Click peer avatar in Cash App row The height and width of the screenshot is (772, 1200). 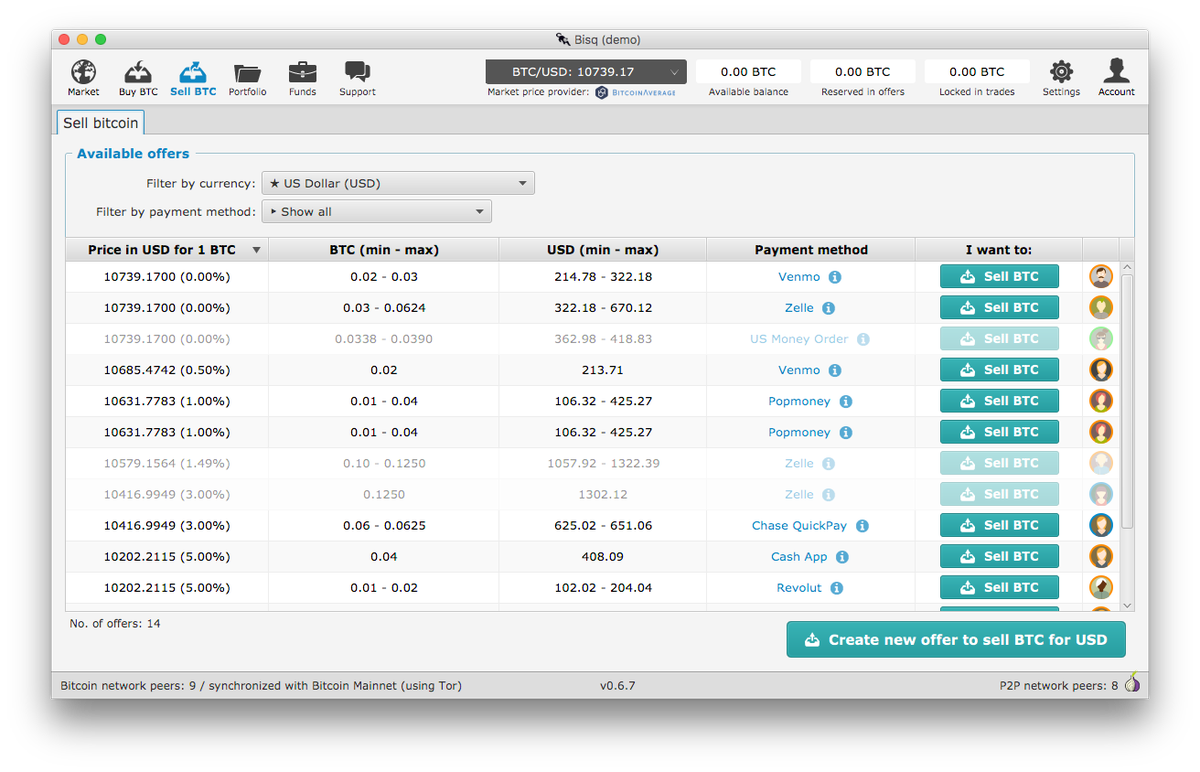coord(1101,556)
